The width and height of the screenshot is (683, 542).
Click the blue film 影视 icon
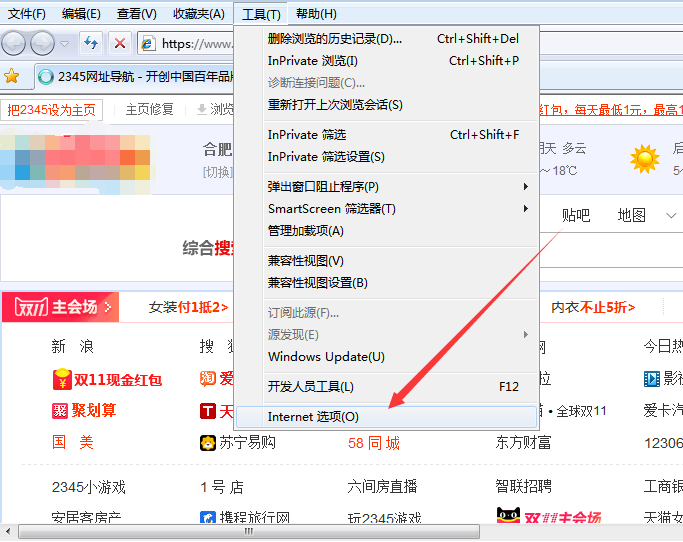coord(652,379)
